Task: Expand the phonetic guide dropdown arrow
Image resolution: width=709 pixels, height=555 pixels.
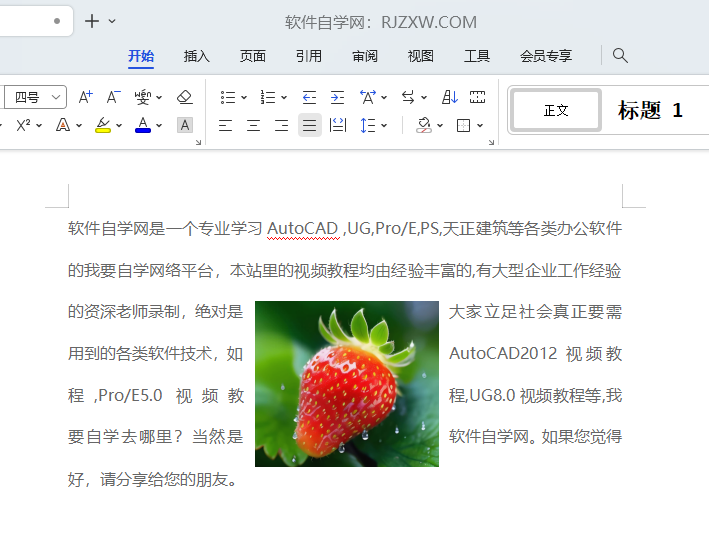Action: coord(159,98)
